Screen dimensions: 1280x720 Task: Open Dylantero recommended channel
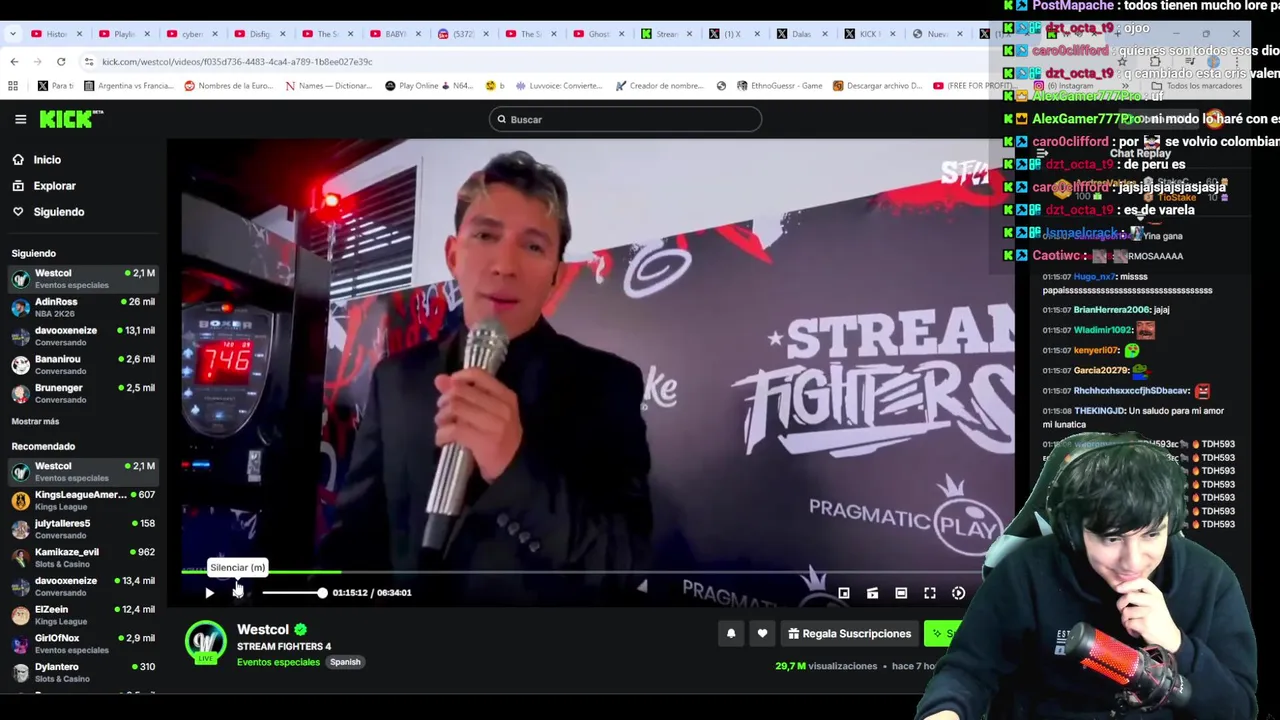pos(83,672)
